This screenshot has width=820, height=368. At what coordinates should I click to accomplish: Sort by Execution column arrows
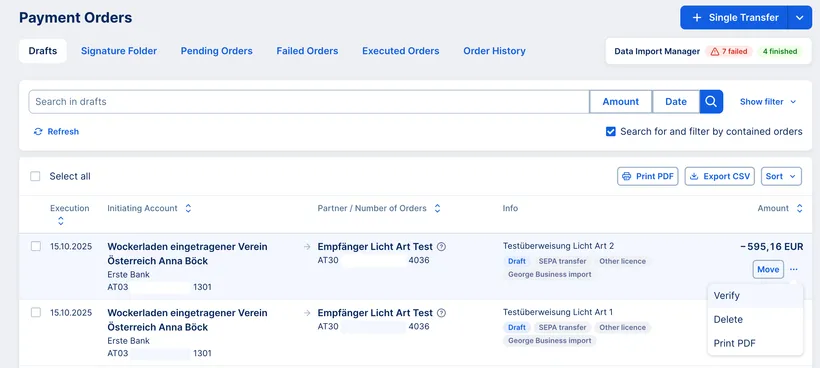pyautogui.click(x=61, y=221)
